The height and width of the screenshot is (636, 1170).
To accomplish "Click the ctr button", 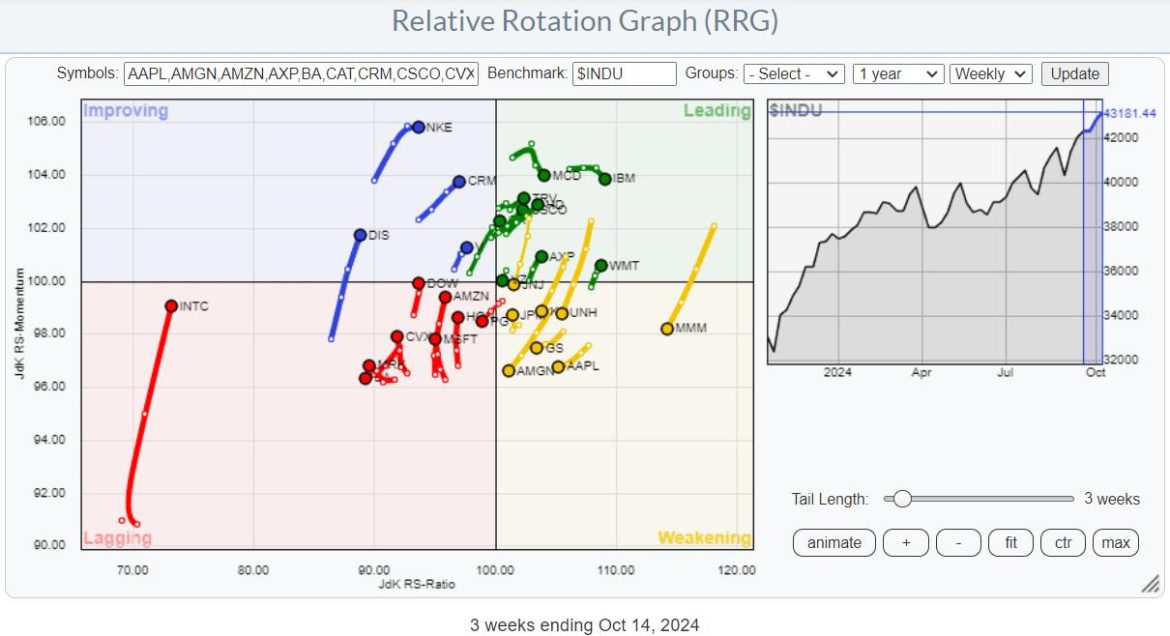I will (x=1062, y=542).
